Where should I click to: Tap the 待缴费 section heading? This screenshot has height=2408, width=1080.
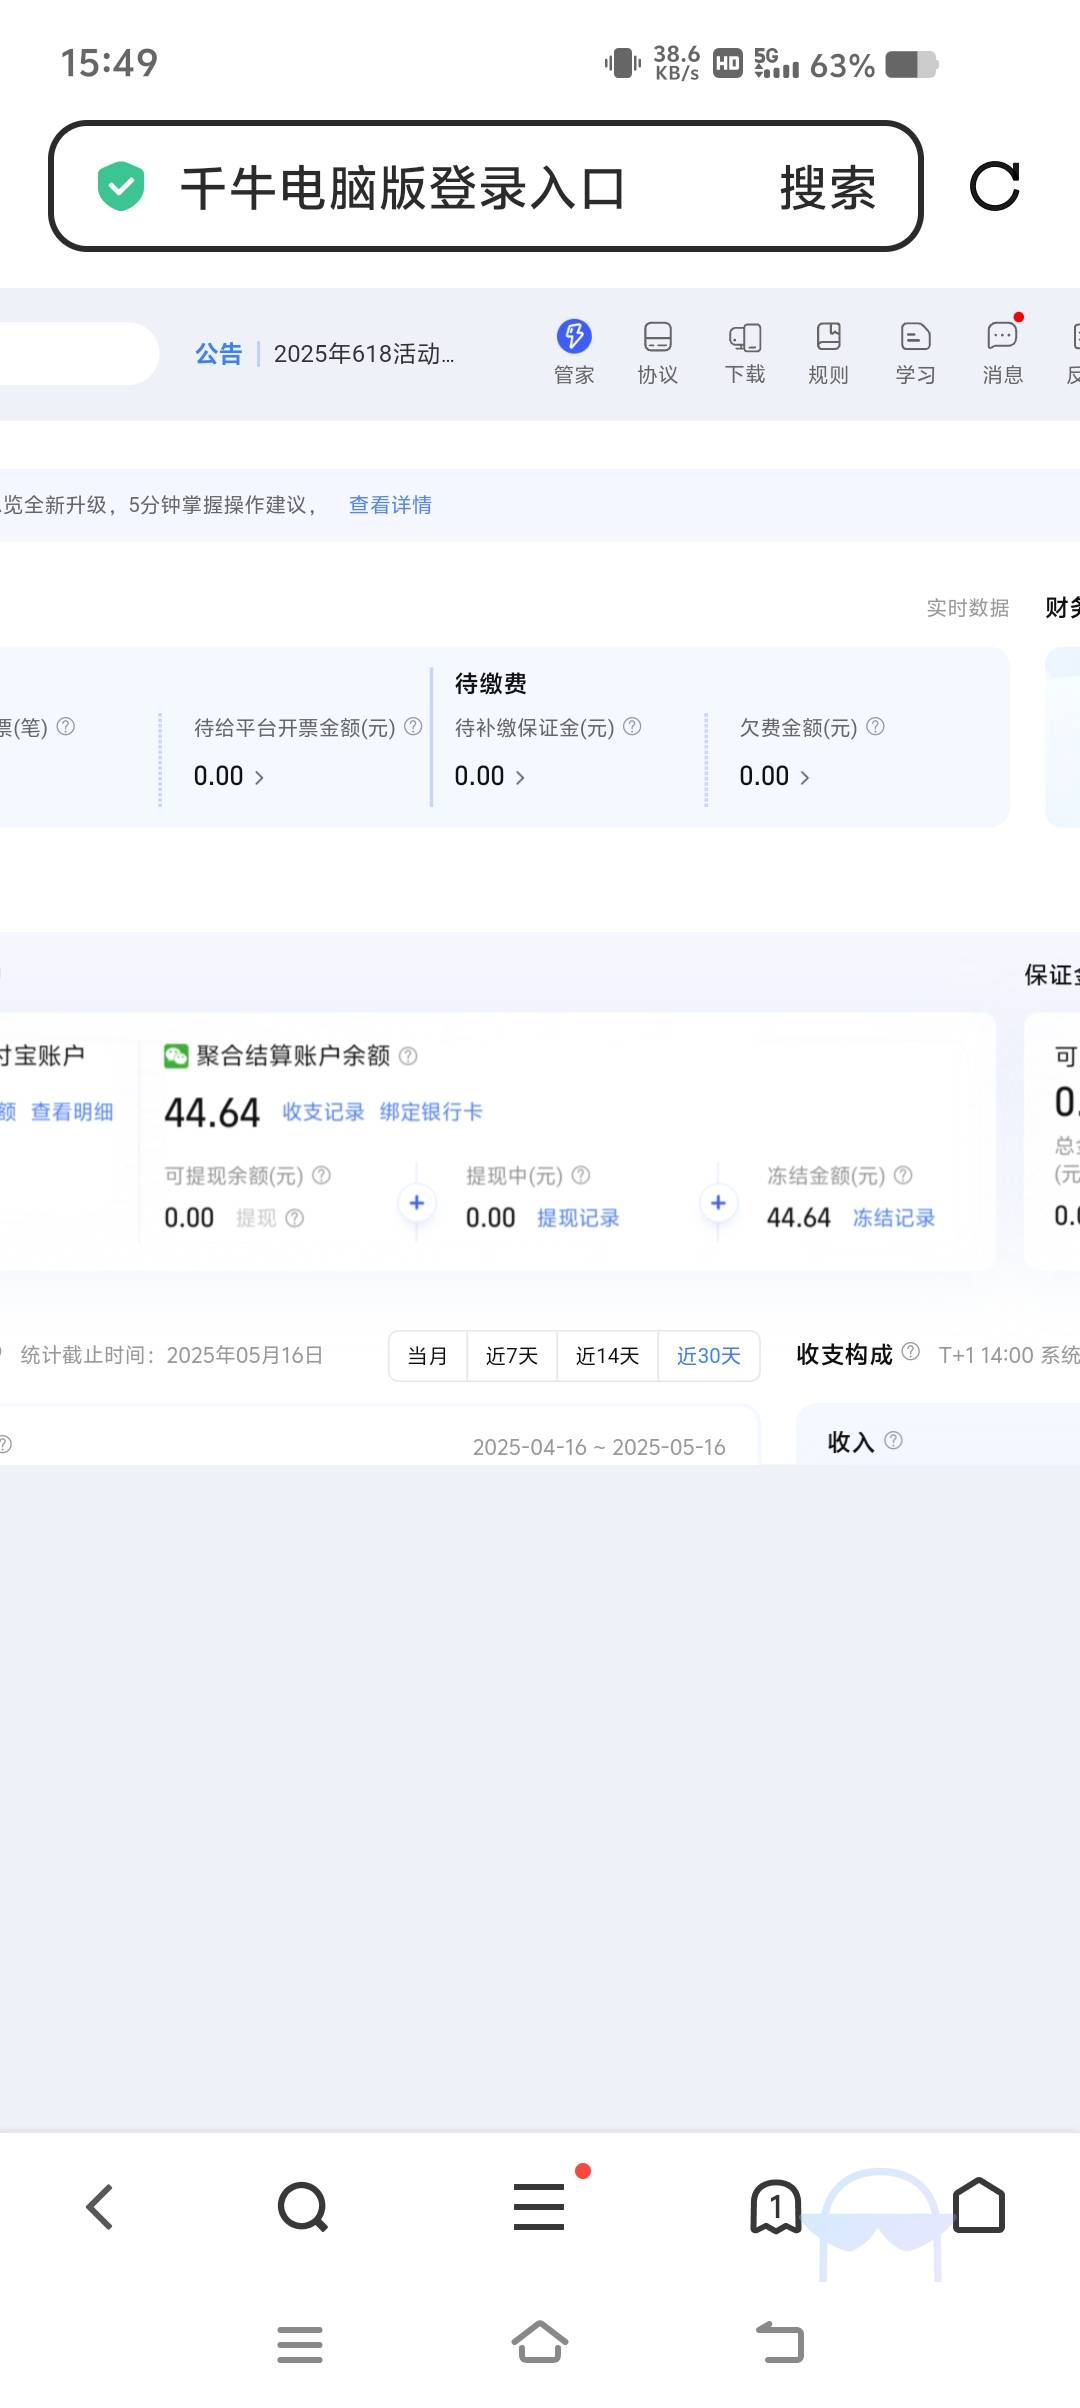[x=491, y=683]
